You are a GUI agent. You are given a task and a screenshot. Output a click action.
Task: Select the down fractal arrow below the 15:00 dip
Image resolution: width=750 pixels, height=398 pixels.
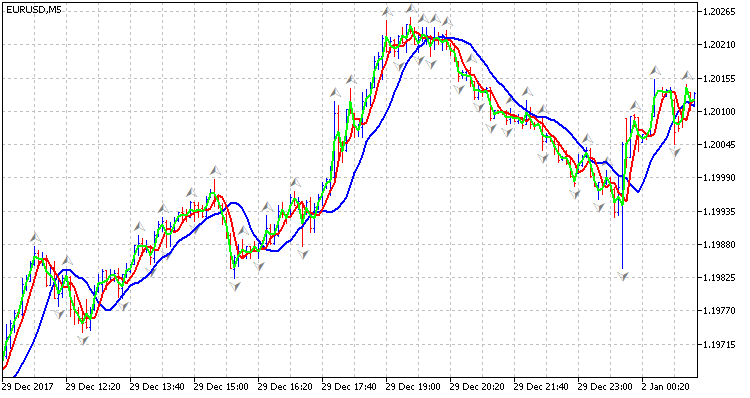pyautogui.click(x=234, y=286)
